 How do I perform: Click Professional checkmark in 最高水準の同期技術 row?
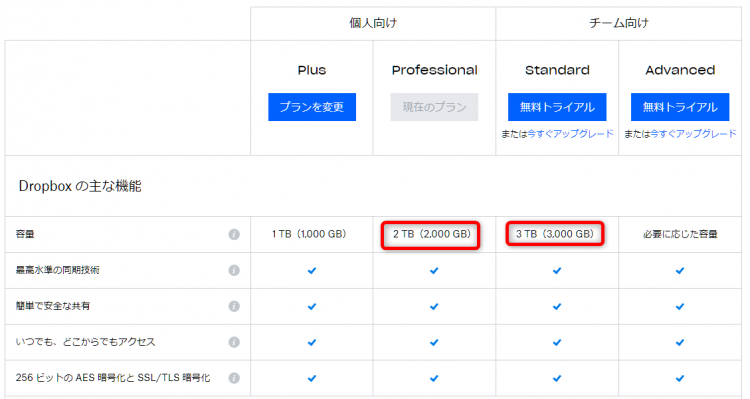[434, 271]
